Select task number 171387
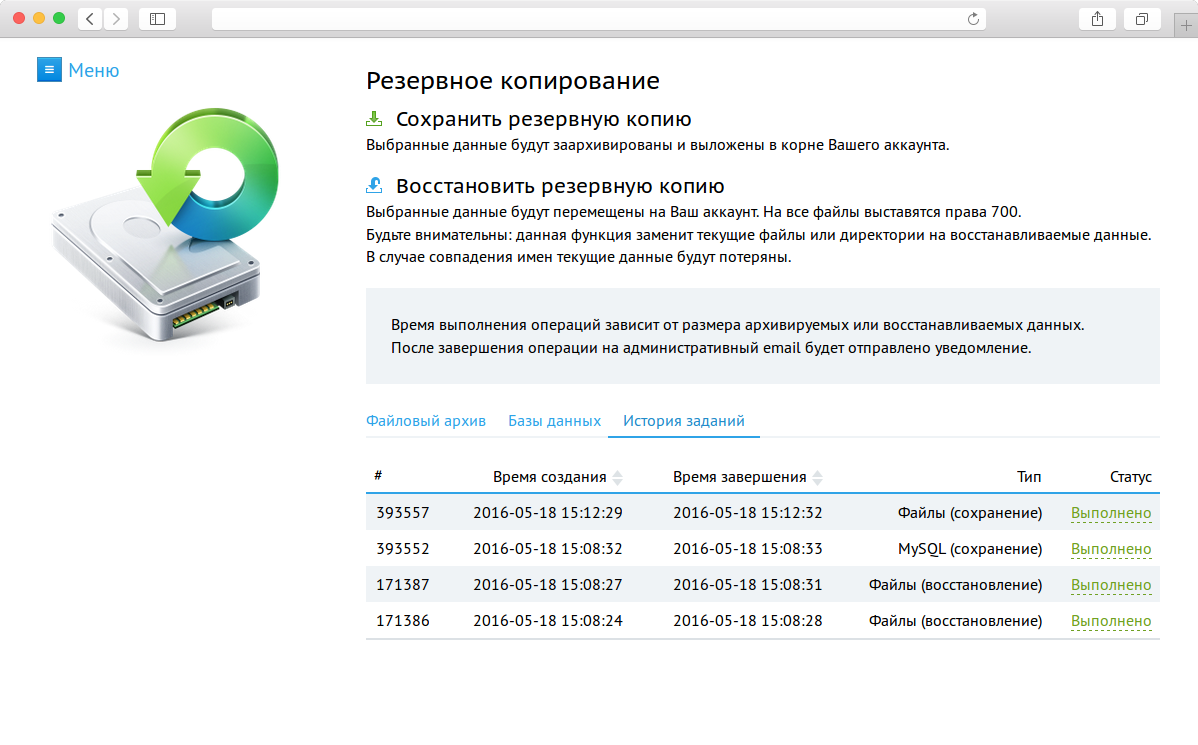The height and width of the screenshot is (745, 1198). pos(403,585)
